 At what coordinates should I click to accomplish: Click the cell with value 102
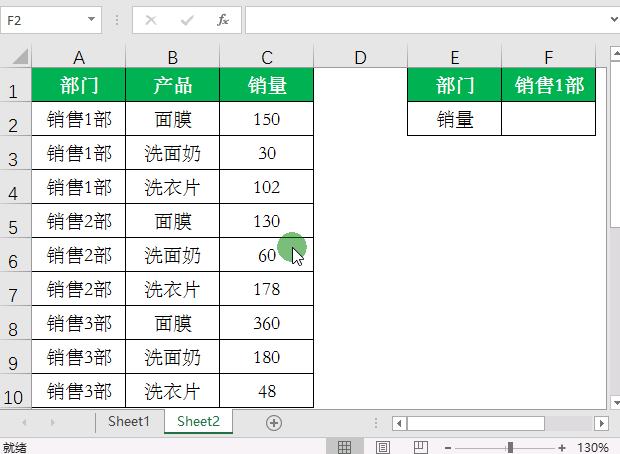(267, 187)
